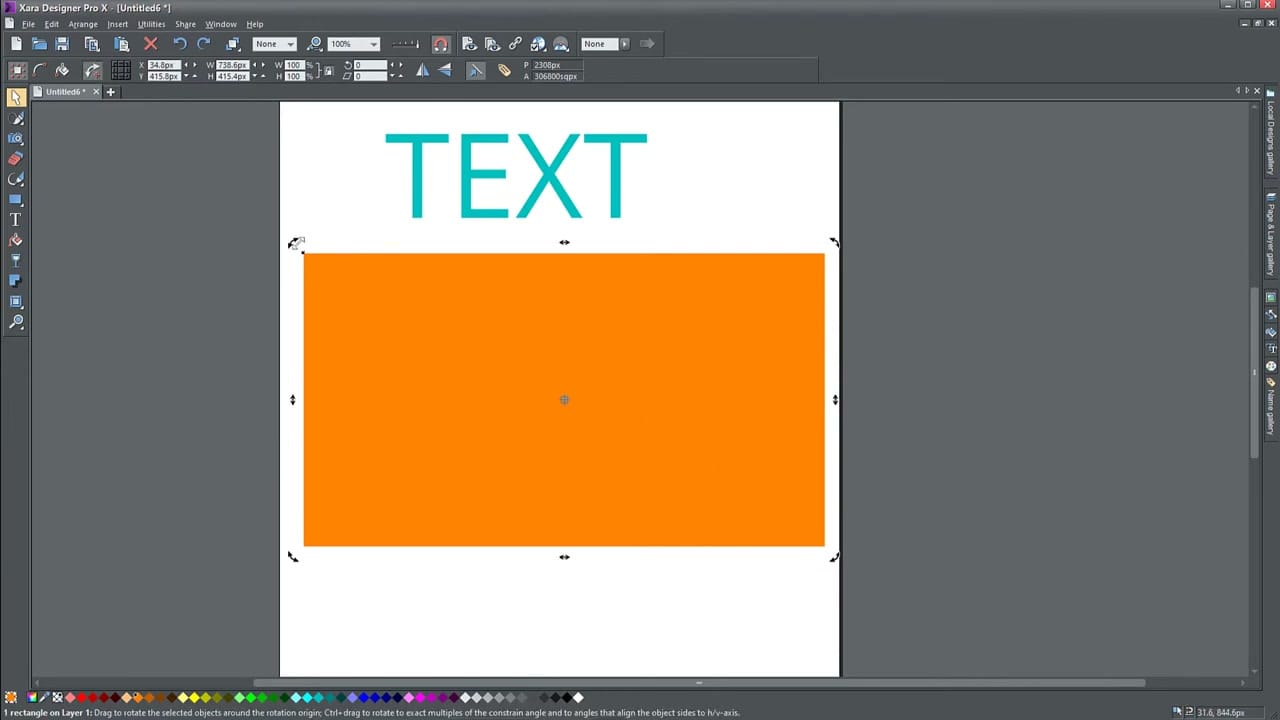Flip the selected rectangle horizontally
Image resolution: width=1280 pixels, height=720 pixels.
(423, 69)
